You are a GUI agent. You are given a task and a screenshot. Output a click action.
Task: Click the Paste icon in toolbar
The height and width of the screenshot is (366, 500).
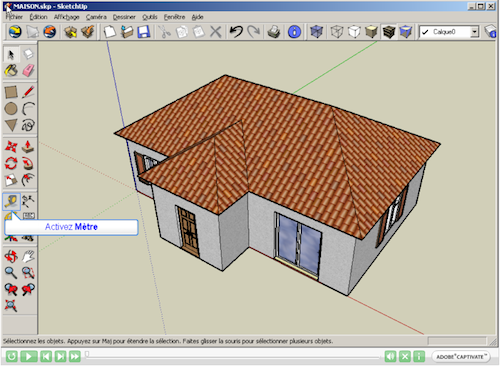[199, 32]
